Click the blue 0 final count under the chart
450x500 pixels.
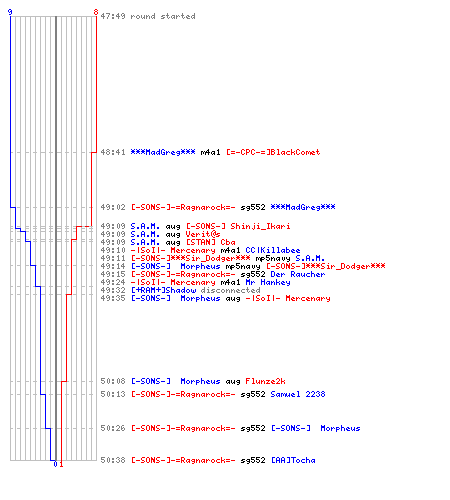click(x=55, y=464)
